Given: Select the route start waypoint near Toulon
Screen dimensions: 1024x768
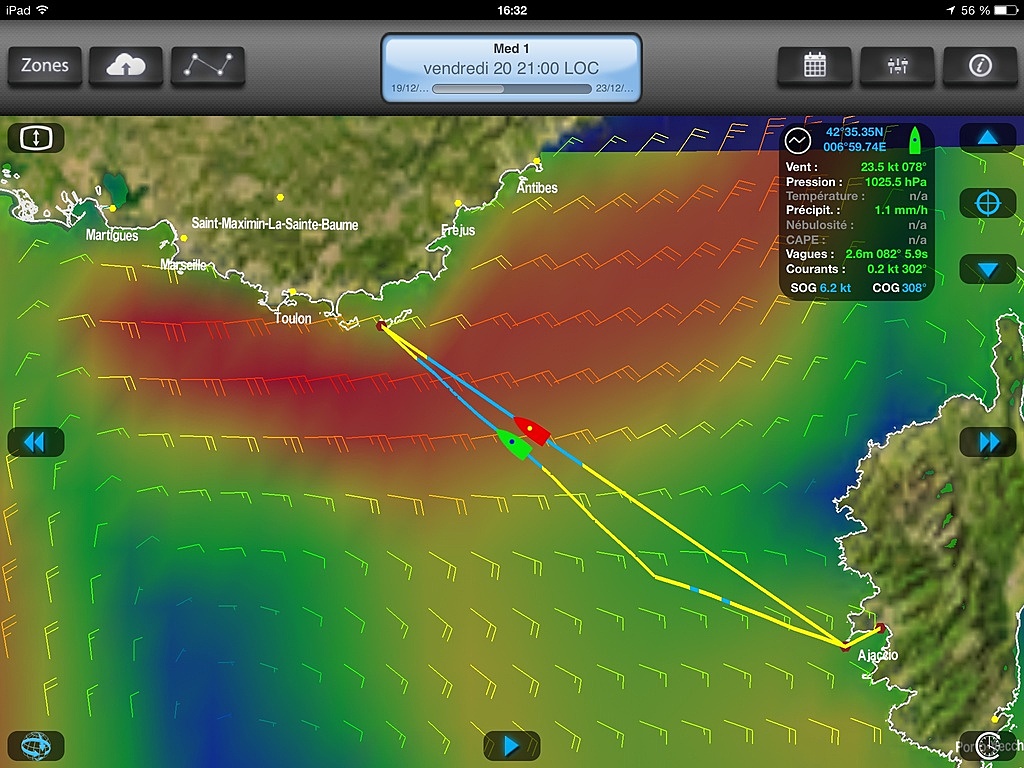Looking at the screenshot, I should click(x=381, y=325).
